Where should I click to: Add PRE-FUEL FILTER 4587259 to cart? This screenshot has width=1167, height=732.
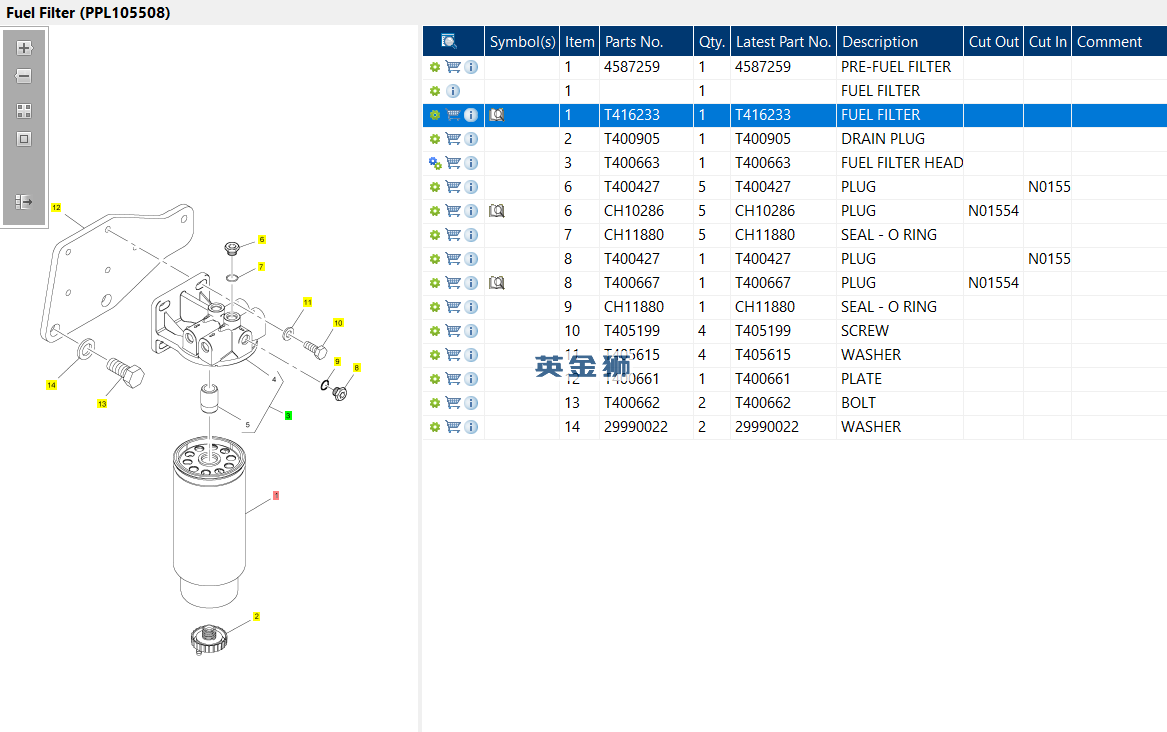(453, 67)
